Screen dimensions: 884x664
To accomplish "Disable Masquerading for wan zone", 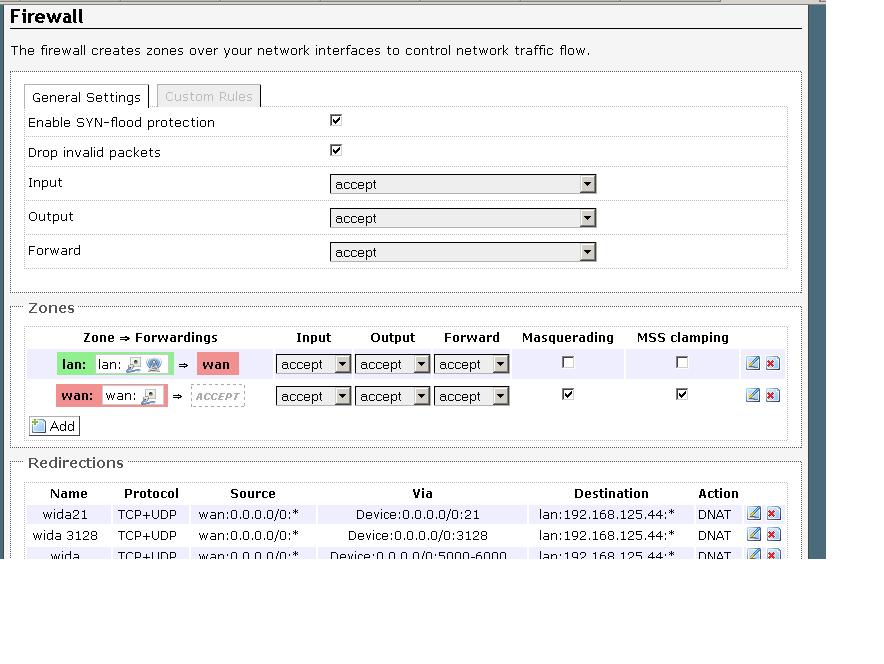I will click(568, 394).
